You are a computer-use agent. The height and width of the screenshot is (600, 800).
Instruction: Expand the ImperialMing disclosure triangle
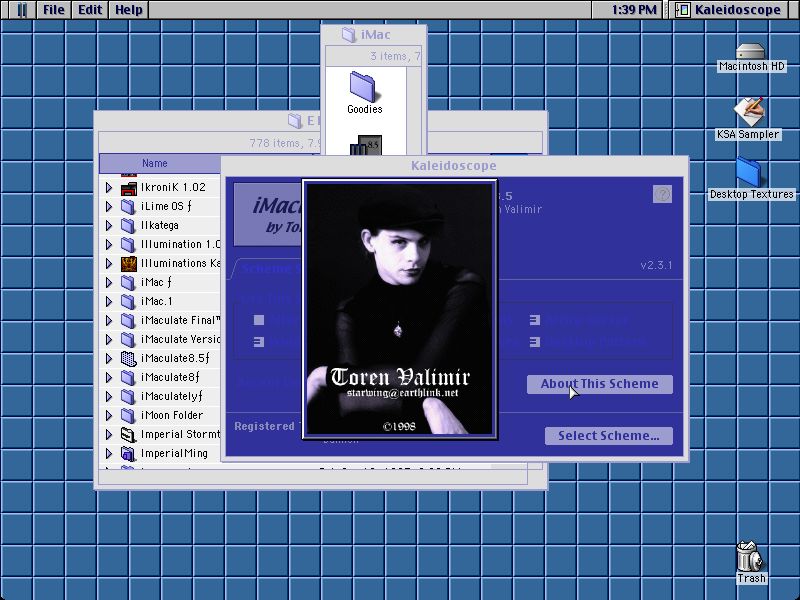coord(109,454)
